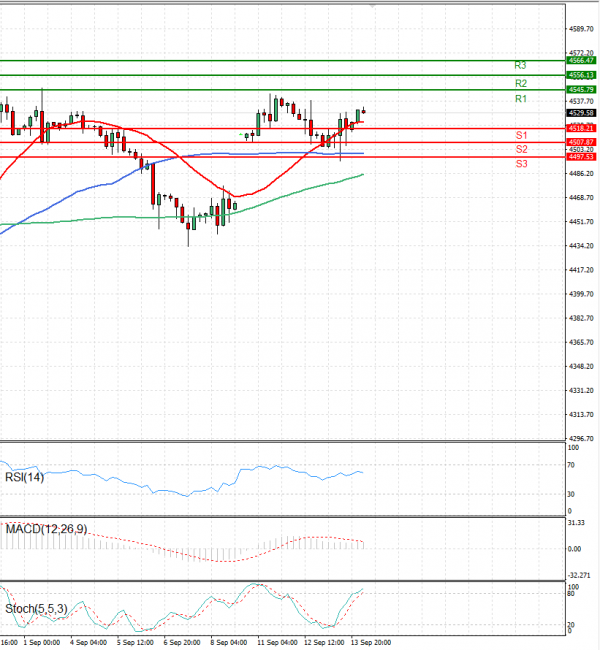Click the R3 resistance label
Viewport: 600px width, 650px height.
520,65
